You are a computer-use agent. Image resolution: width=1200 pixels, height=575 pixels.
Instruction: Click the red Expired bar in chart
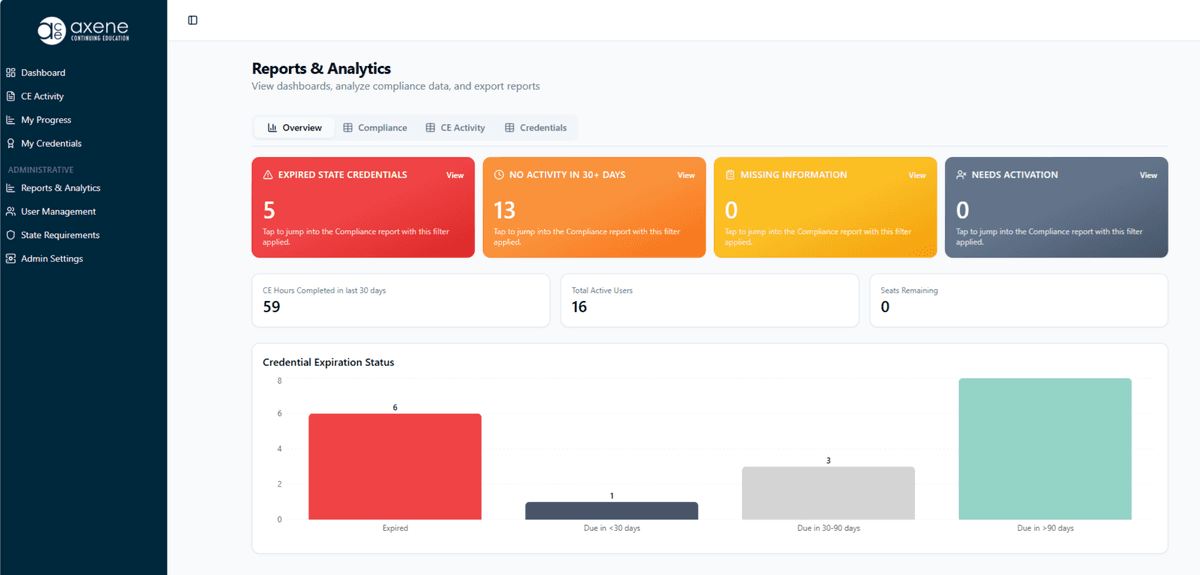pyautogui.click(x=395, y=467)
